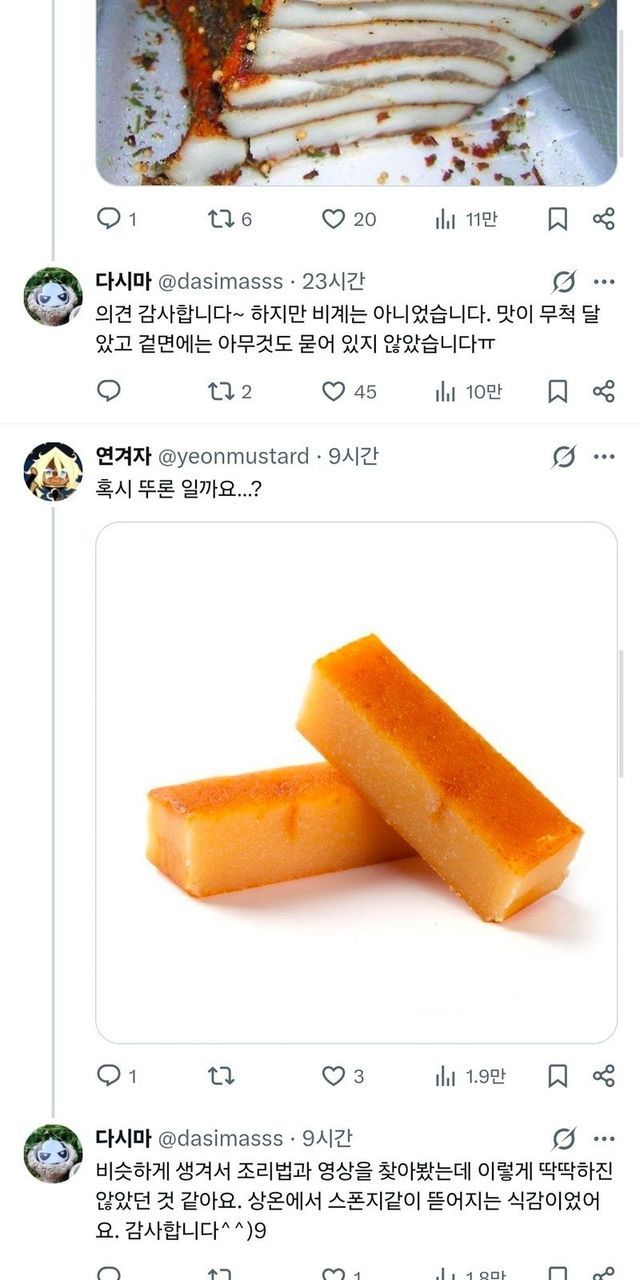Like 연겨자's tweet with 3 likes
The width and height of the screenshot is (640, 1280).
334,1076
